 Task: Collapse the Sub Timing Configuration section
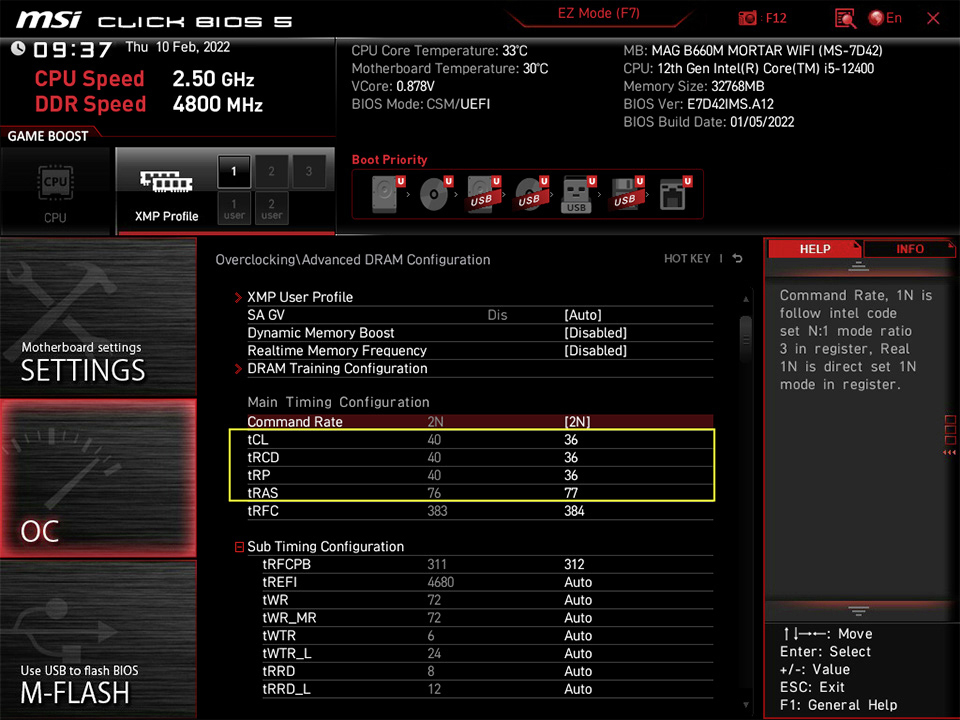point(240,547)
